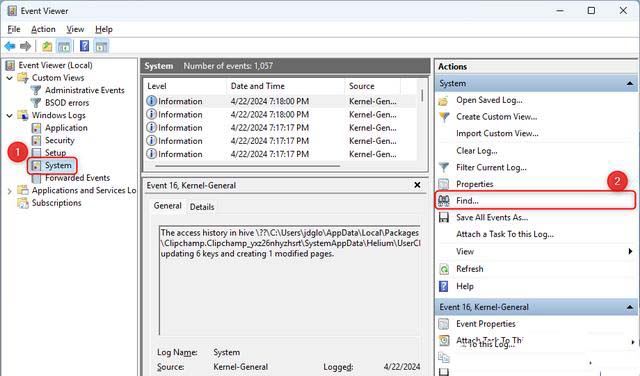Click Clear Log action
Screen dimensions: 640x376
coord(477,151)
